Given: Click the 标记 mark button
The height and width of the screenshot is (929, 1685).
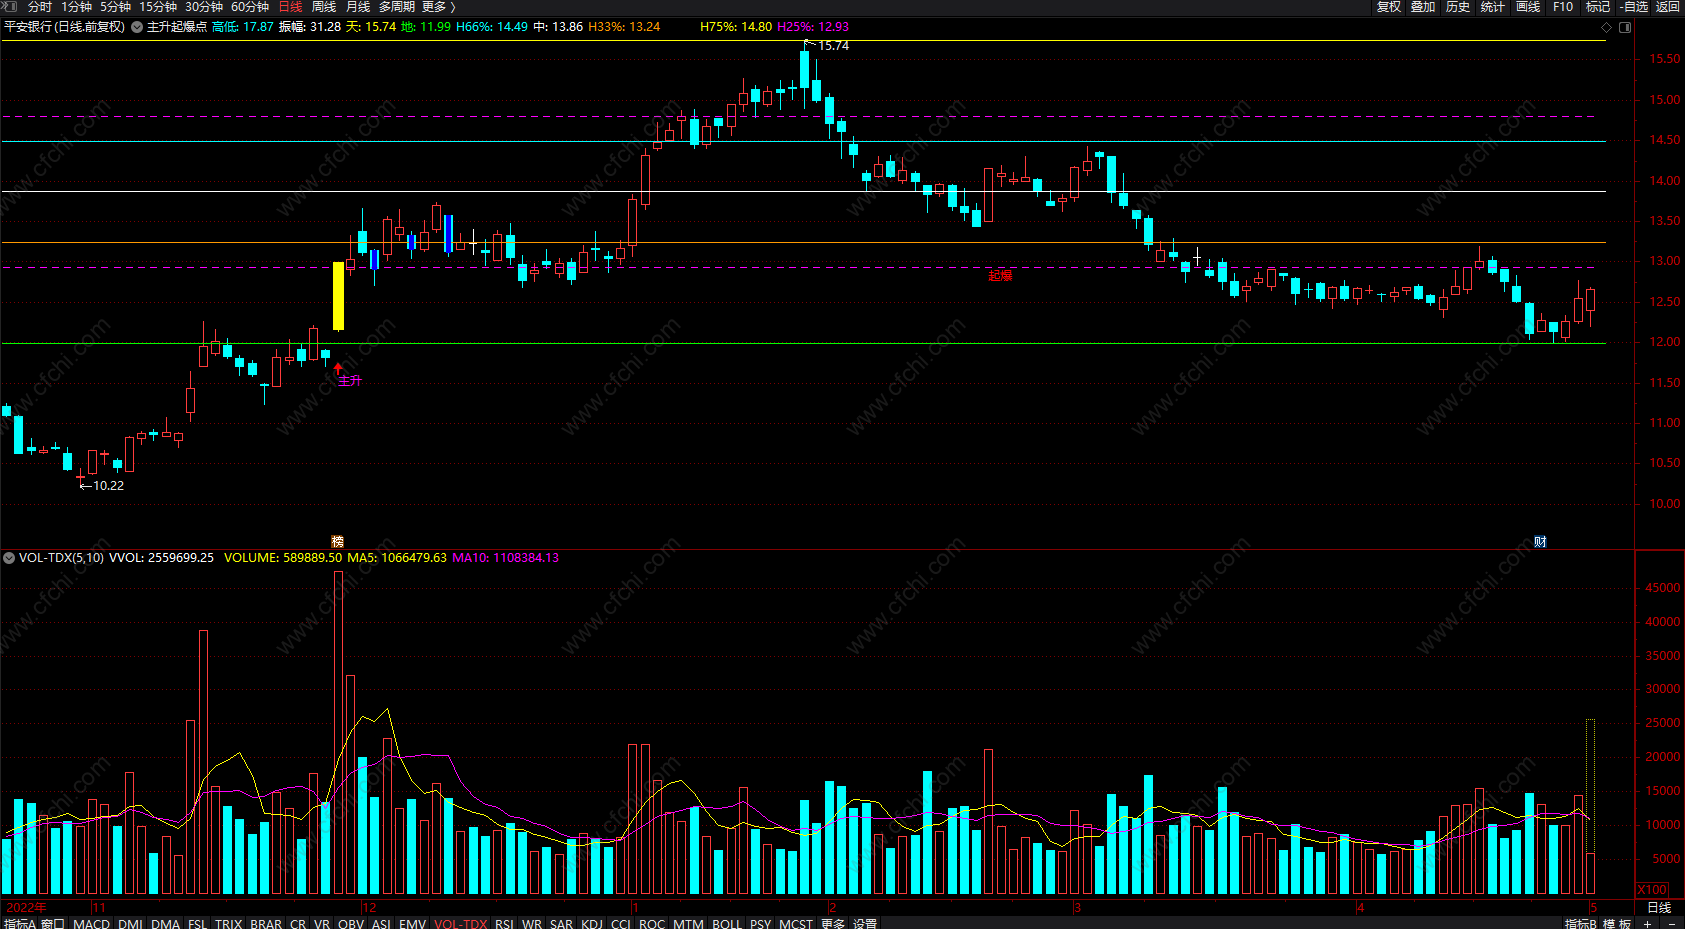Looking at the screenshot, I should (1598, 7).
